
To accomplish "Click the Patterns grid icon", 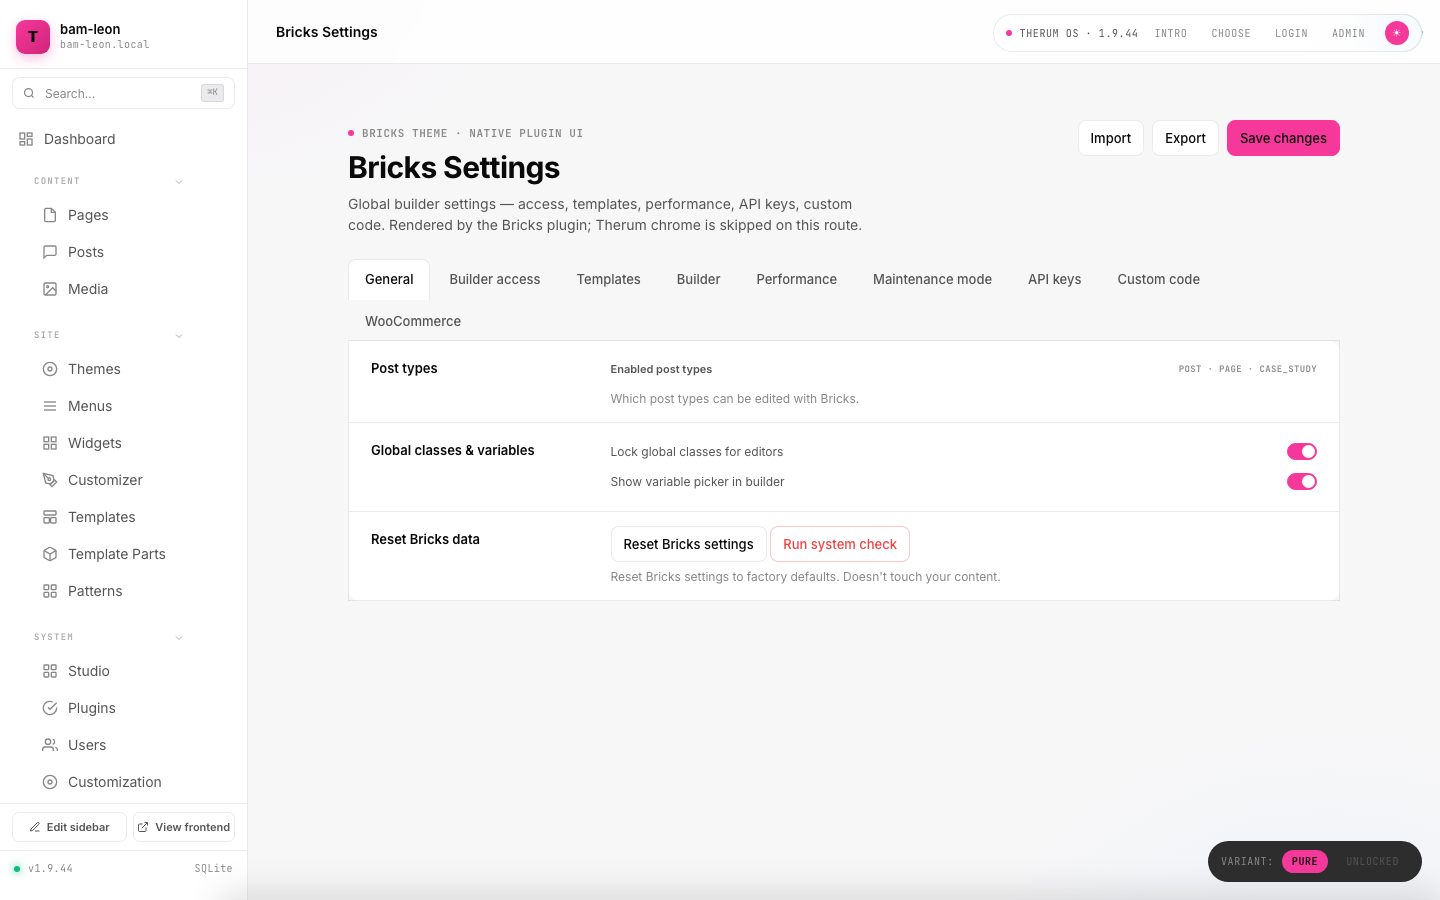I will pos(50,591).
